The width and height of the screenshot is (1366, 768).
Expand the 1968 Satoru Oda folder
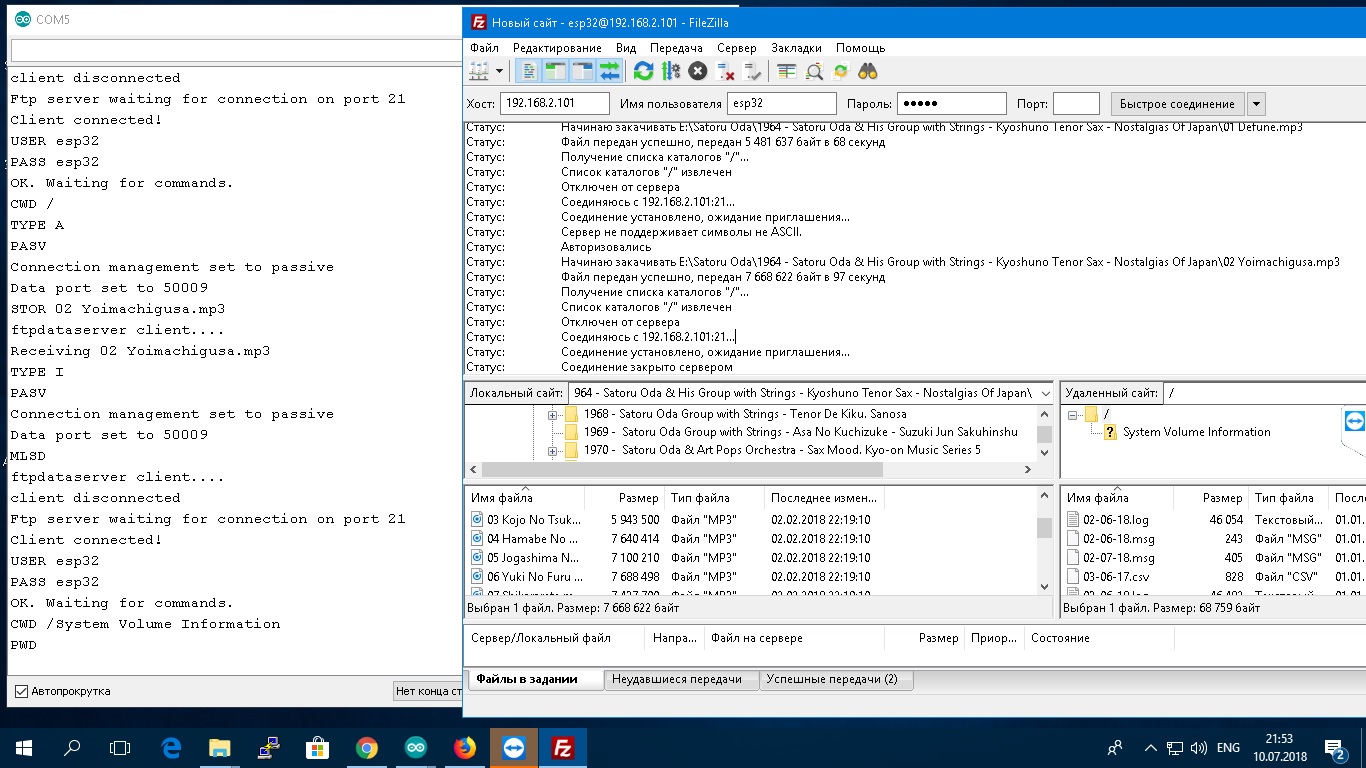tap(552, 414)
